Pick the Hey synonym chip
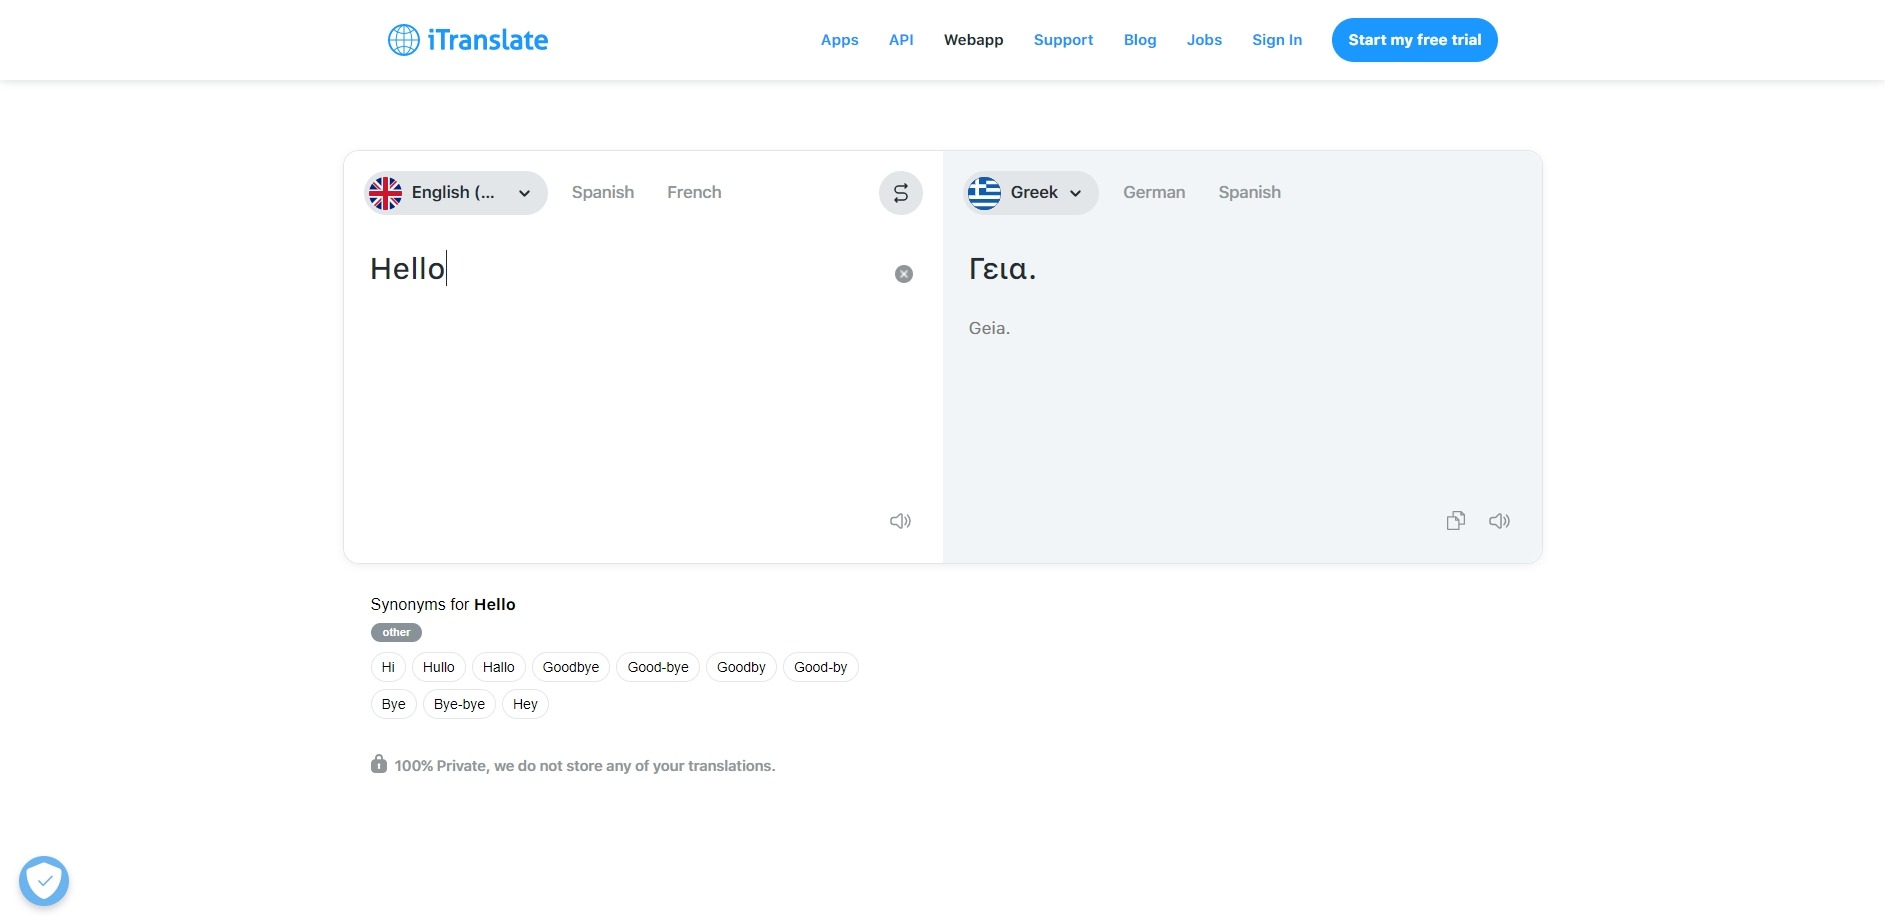1885x916 pixels. click(x=525, y=704)
